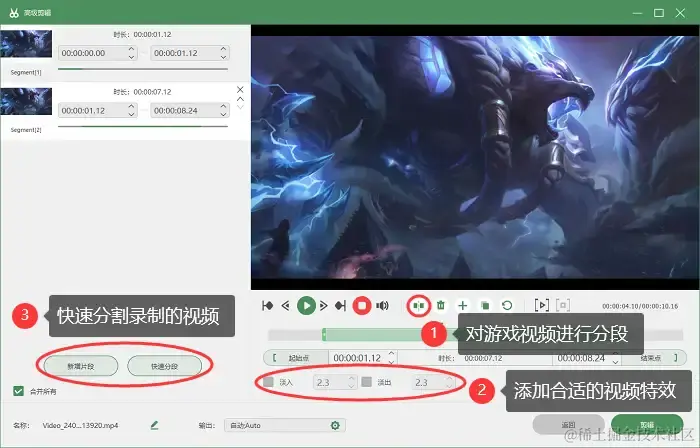Increase Segment[1] end time 00:00:01.12
The image size is (700, 448).
pyautogui.click(x=223, y=49)
